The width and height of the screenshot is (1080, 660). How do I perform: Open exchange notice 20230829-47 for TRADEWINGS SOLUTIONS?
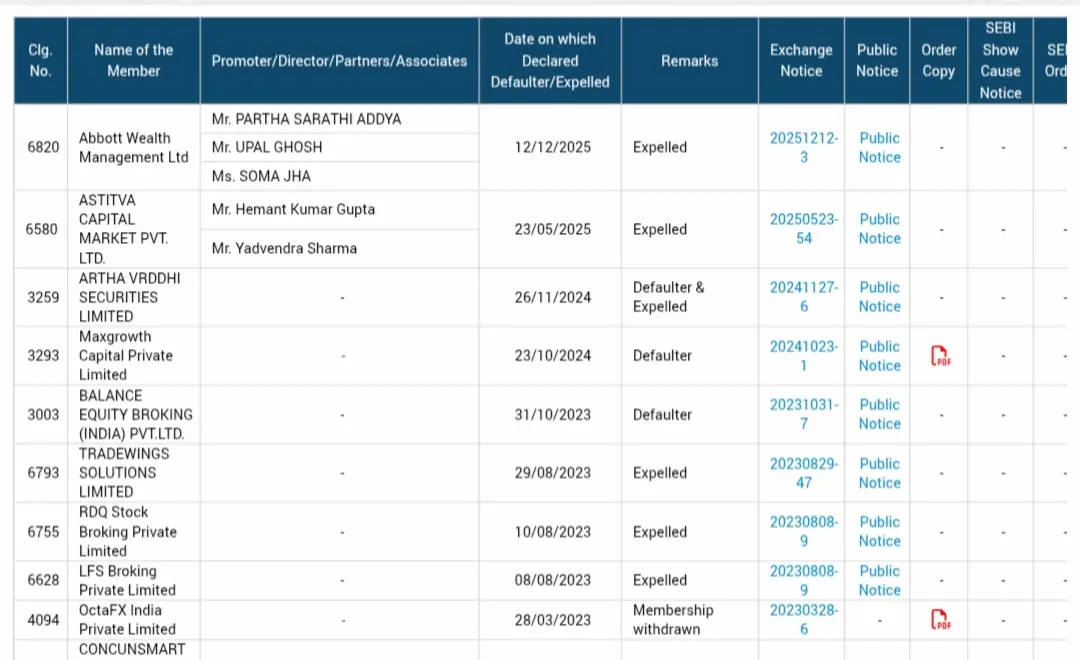801,473
